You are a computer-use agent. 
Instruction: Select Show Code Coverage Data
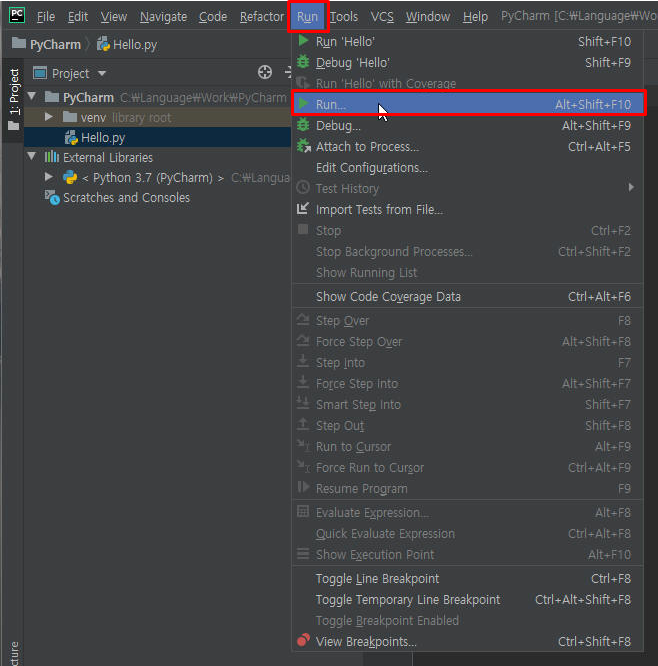pos(467,296)
